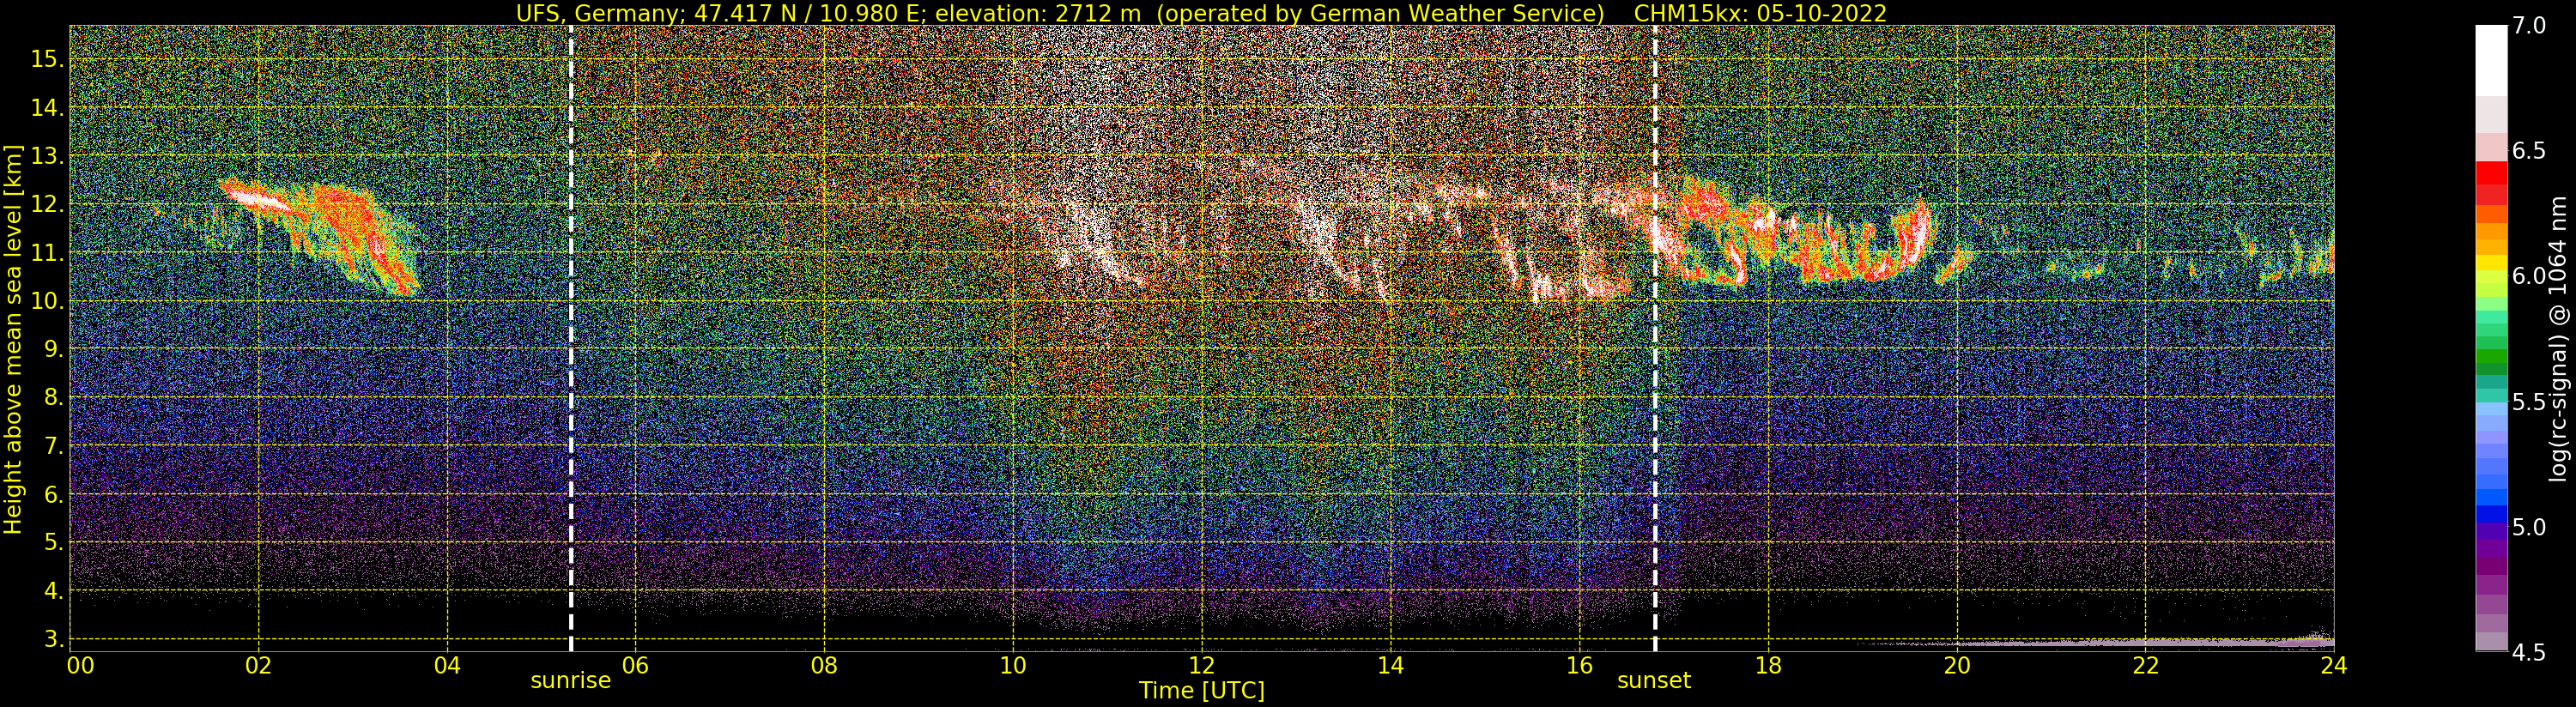2576x707 pixels.
Task: Click the colorbar tick value 4.5
Action: [x=2529, y=652]
